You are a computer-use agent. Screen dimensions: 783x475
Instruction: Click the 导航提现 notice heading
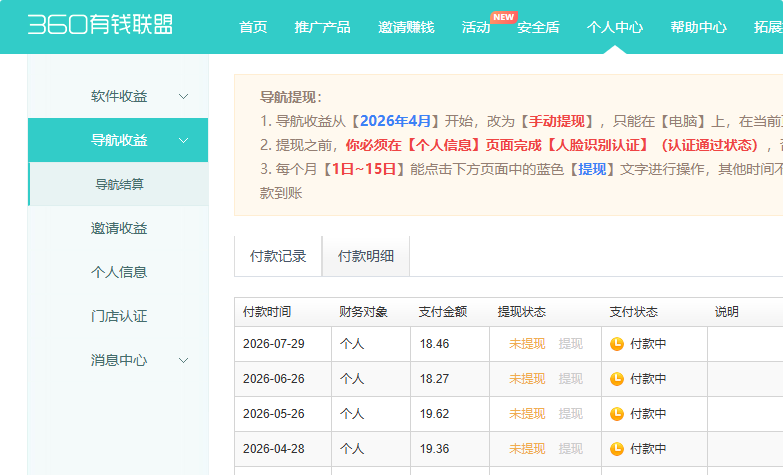pos(291,97)
